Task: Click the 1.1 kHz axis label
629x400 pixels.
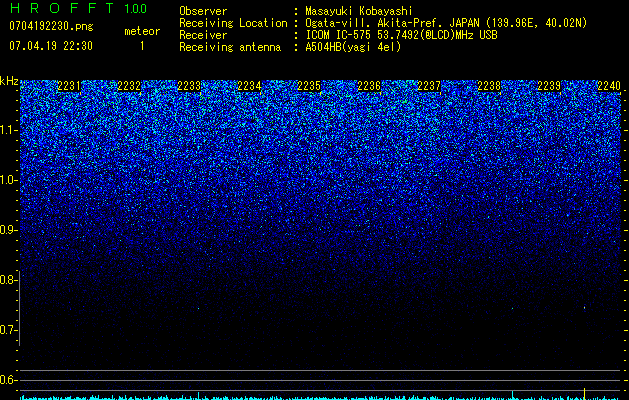Action: click(9, 130)
